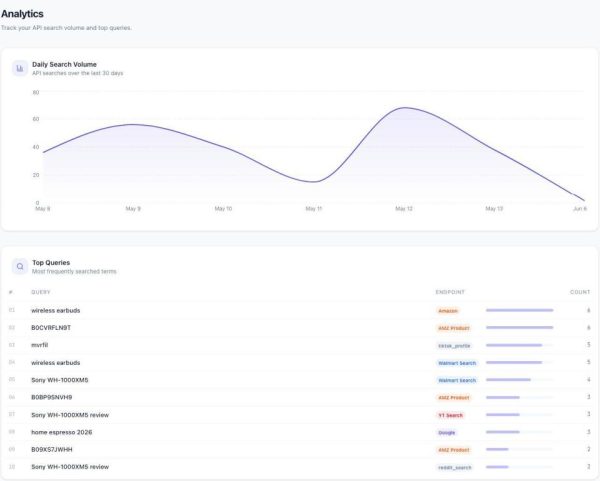Screen dimensions: 600x481
Task: Click the Walmart Search badge for Sony WH-1000XM5
Action: [457, 380]
